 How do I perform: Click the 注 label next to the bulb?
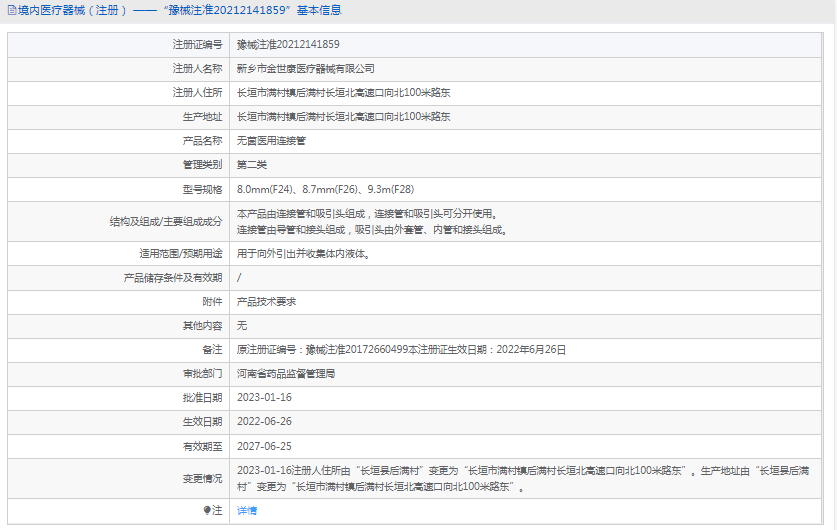[217, 511]
